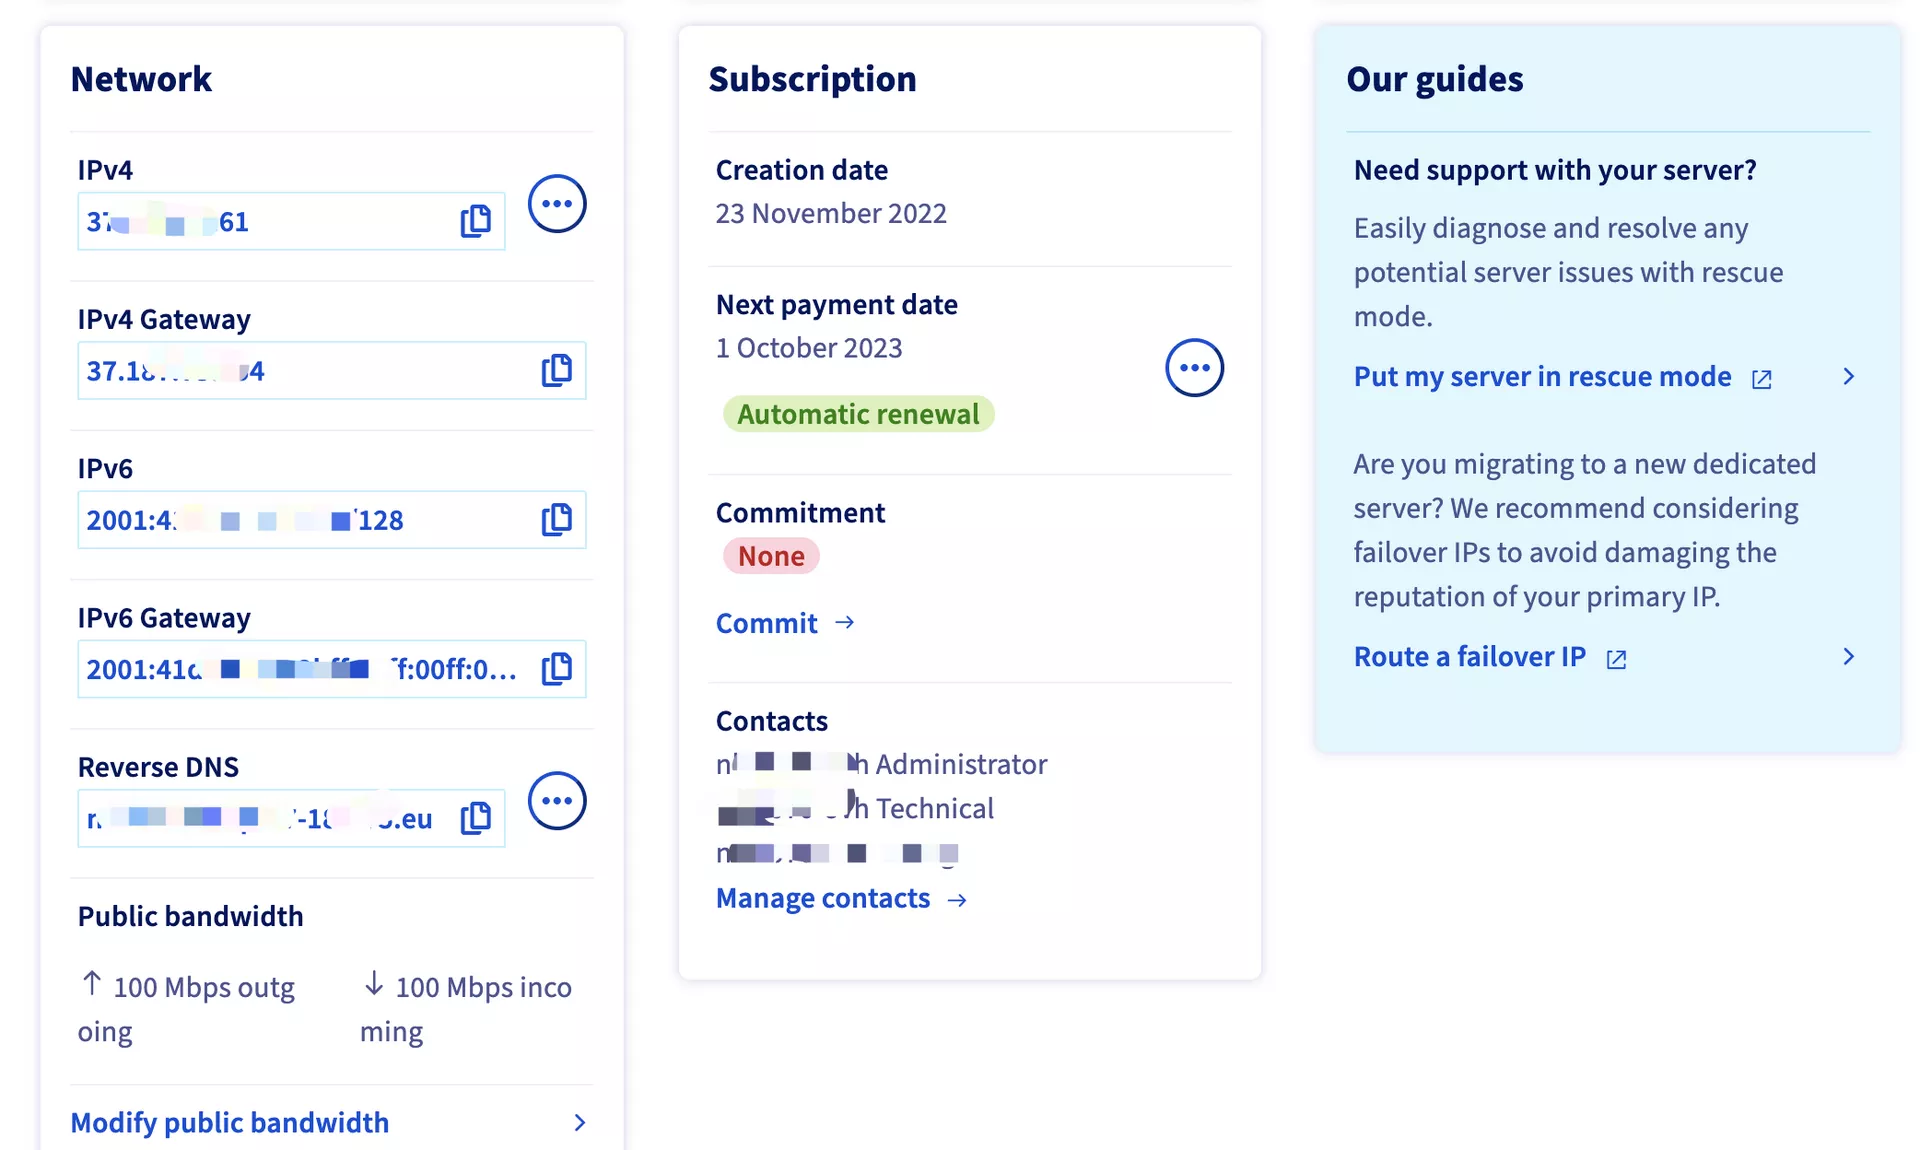
Task: Copy the IPv6 Gateway address
Action: 557,669
